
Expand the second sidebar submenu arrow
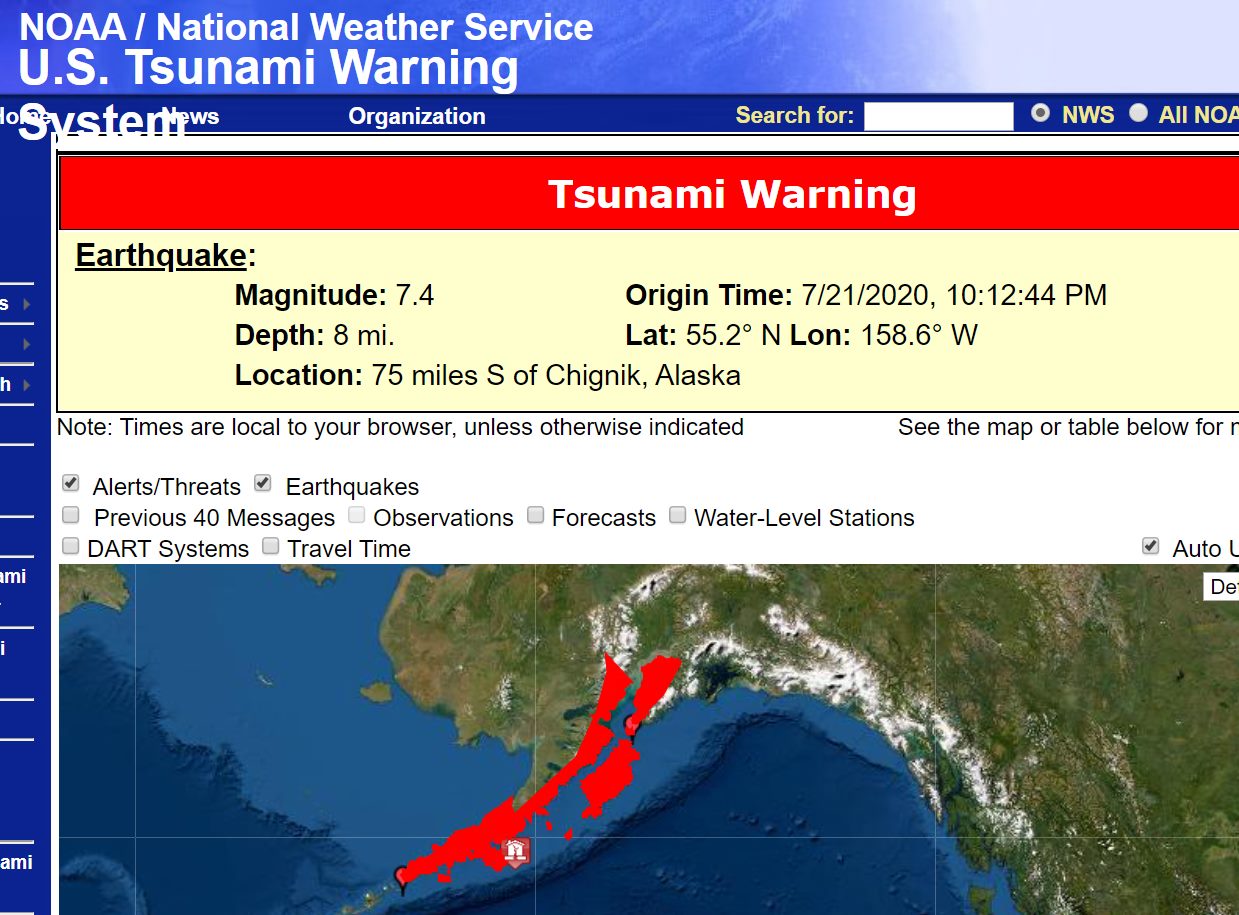tap(26, 344)
